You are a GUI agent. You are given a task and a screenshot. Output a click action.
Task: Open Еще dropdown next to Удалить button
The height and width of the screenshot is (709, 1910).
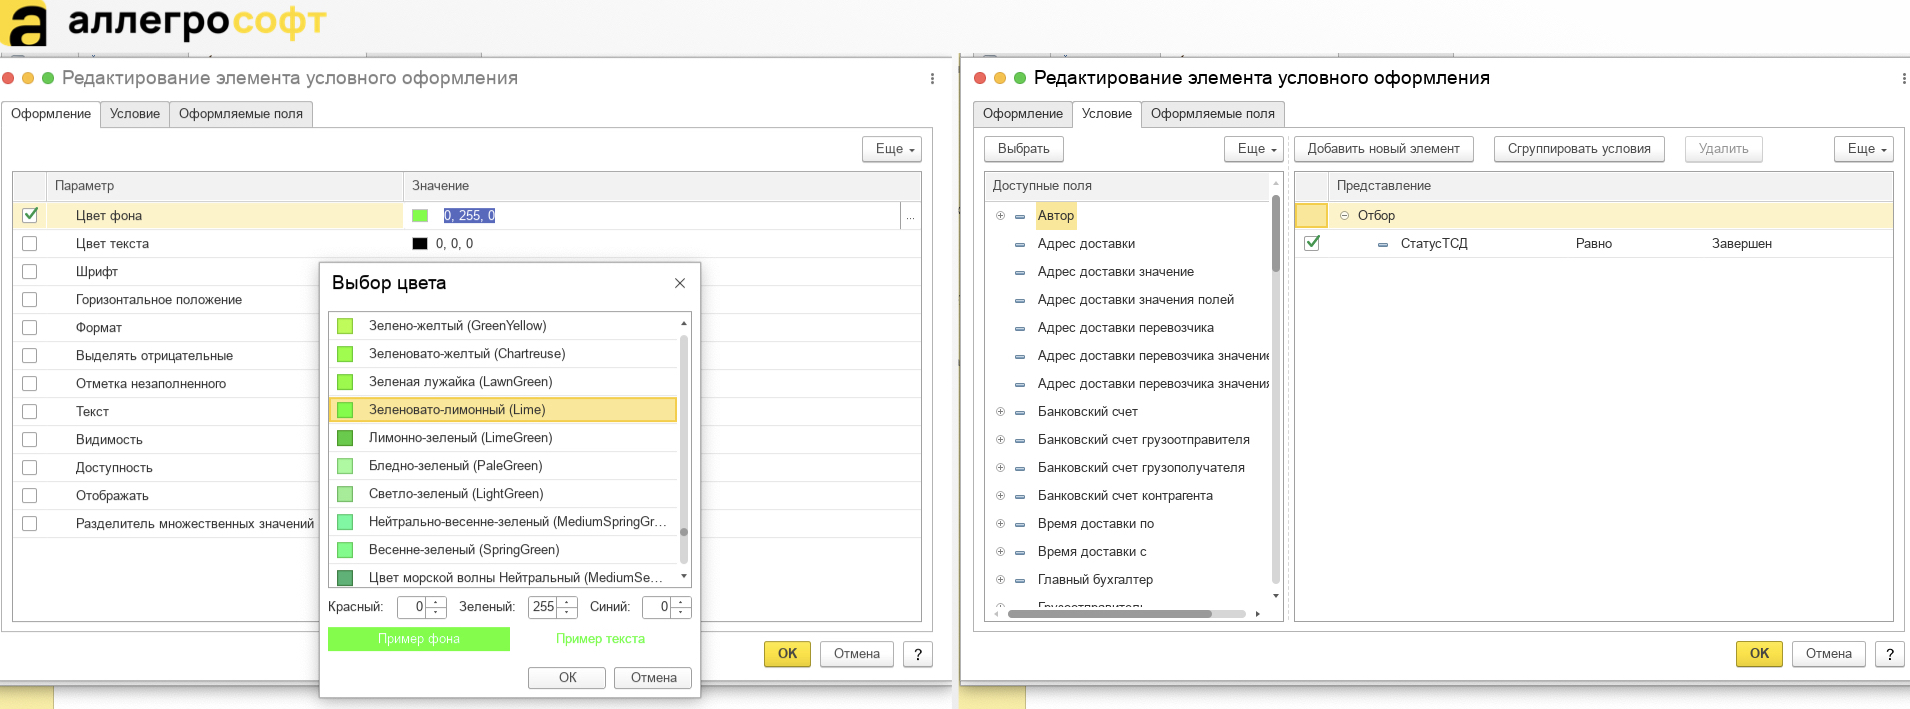point(1864,149)
